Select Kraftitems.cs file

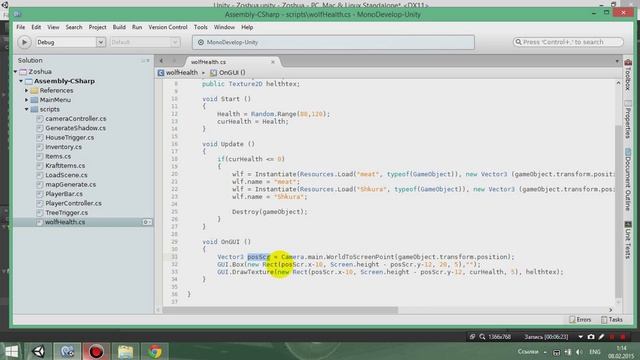tap(65, 165)
